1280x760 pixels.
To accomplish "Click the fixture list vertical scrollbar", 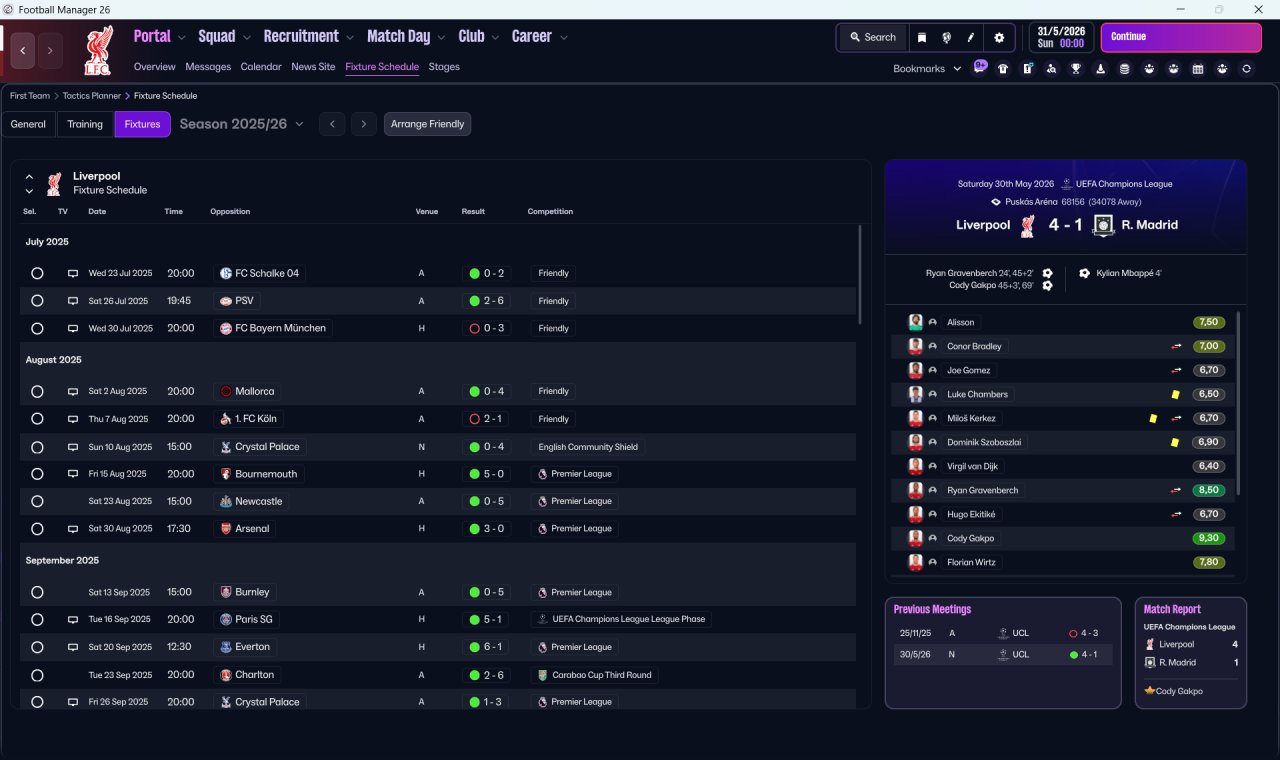I will [860, 274].
